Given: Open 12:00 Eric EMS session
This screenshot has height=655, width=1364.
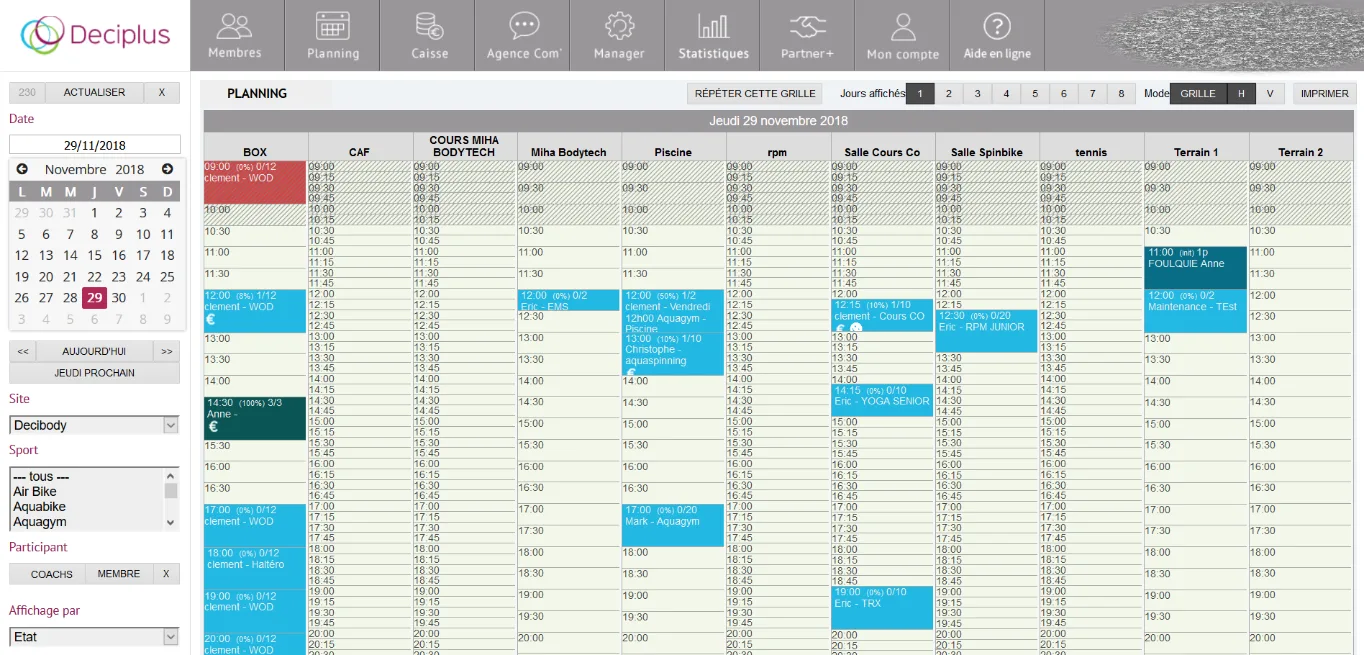Looking at the screenshot, I should (568, 300).
